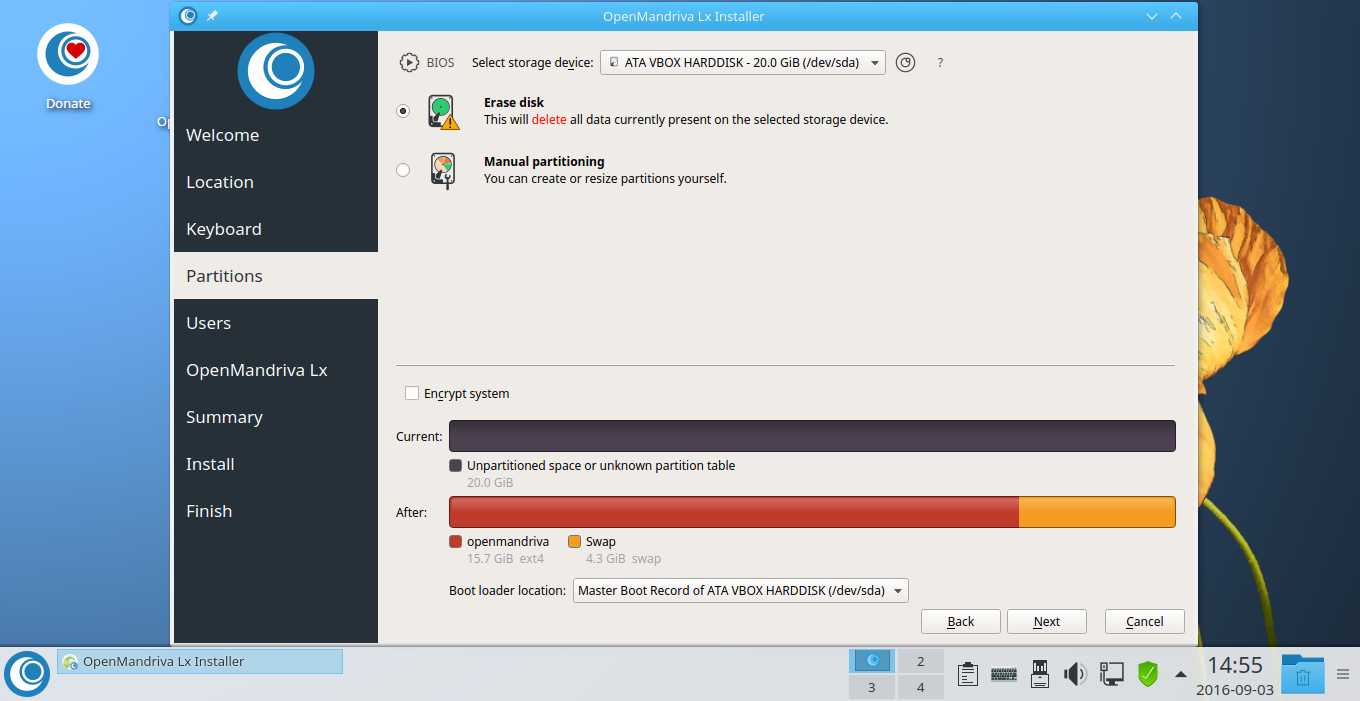Go to the Finish step in sidebar
Viewport: 1360px width, 701px height.
point(276,511)
